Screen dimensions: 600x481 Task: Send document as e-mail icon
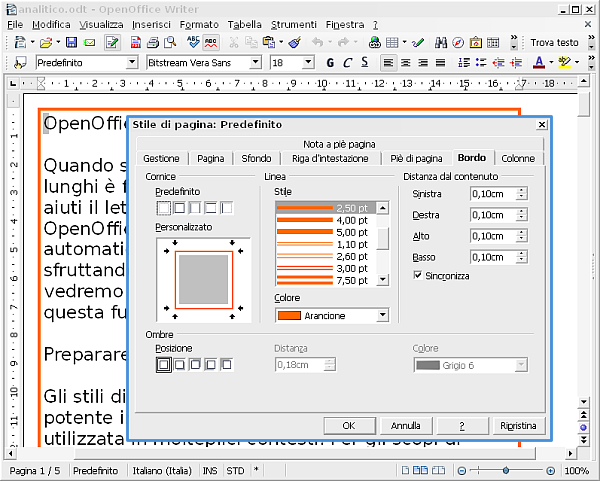coord(90,42)
